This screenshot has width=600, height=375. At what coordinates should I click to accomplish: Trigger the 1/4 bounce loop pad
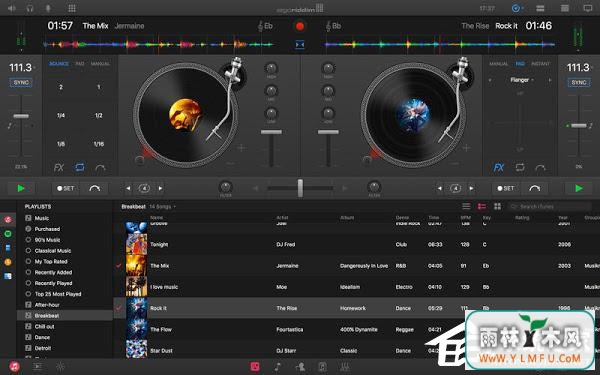click(x=61, y=115)
